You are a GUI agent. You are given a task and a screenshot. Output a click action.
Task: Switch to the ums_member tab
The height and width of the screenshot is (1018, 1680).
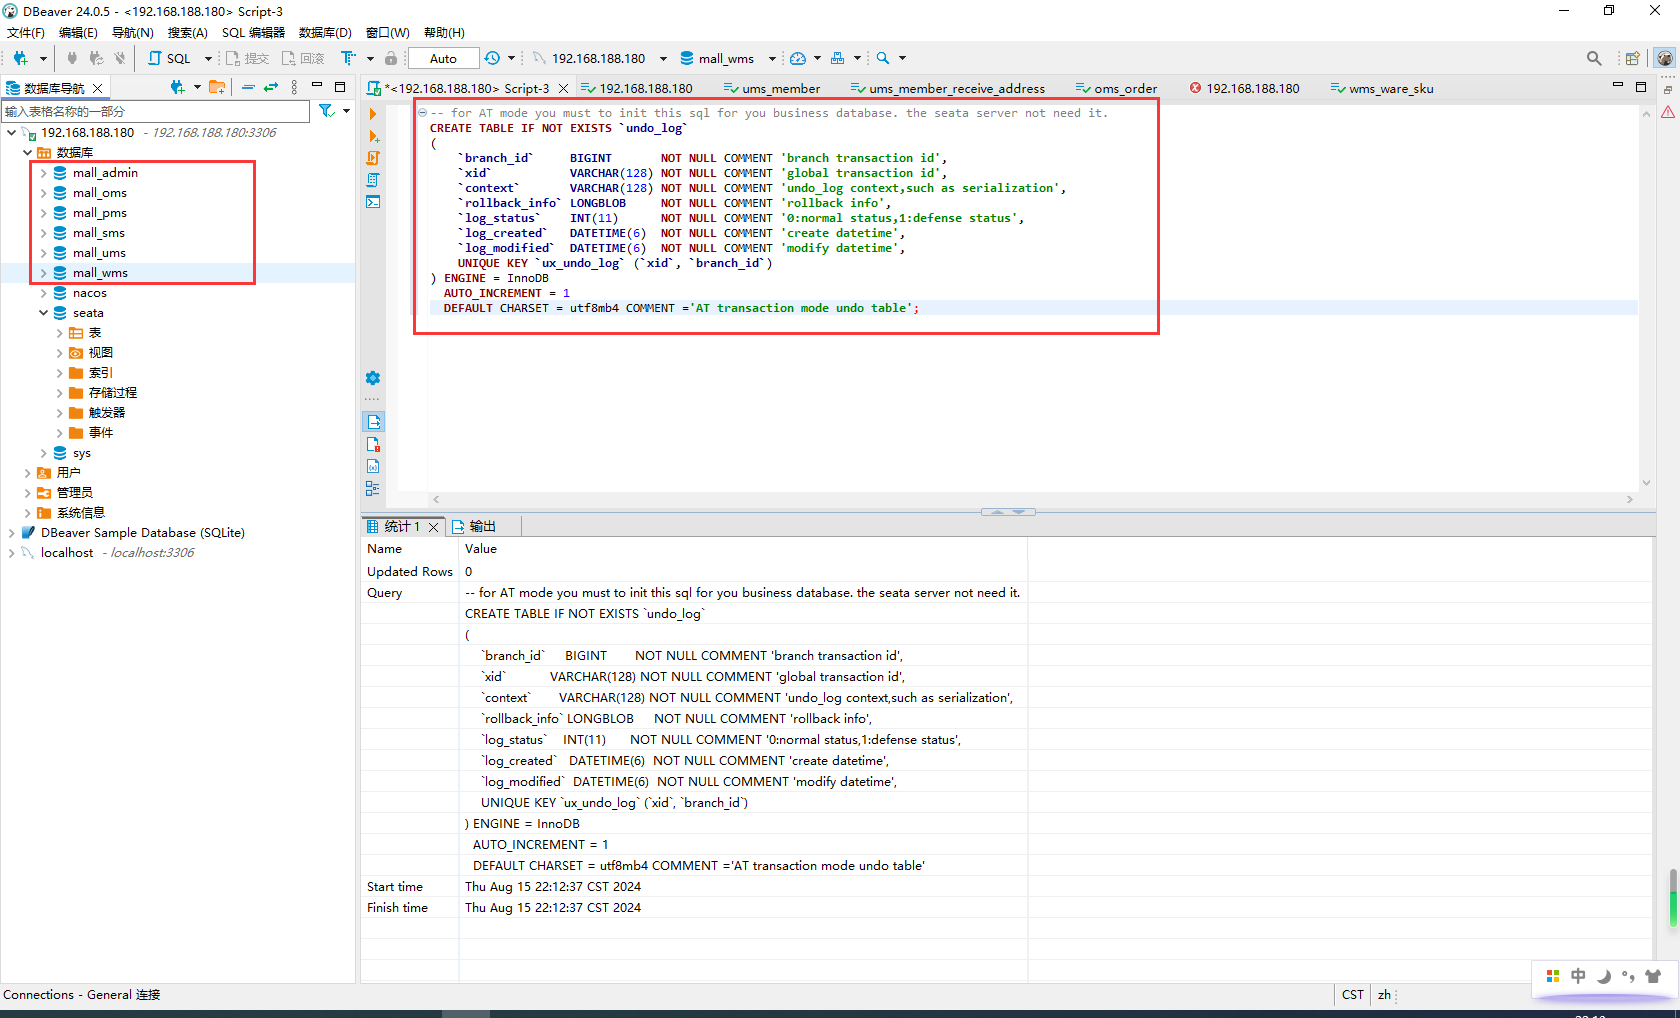771,88
